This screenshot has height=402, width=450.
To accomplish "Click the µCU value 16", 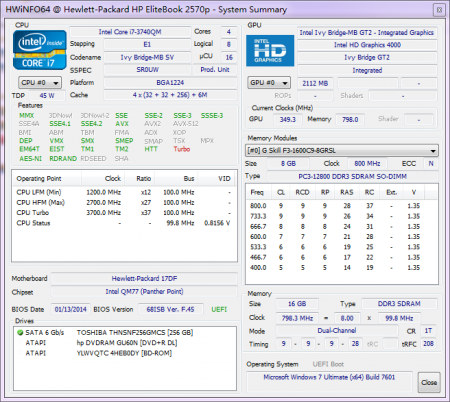I will pos(229,57).
